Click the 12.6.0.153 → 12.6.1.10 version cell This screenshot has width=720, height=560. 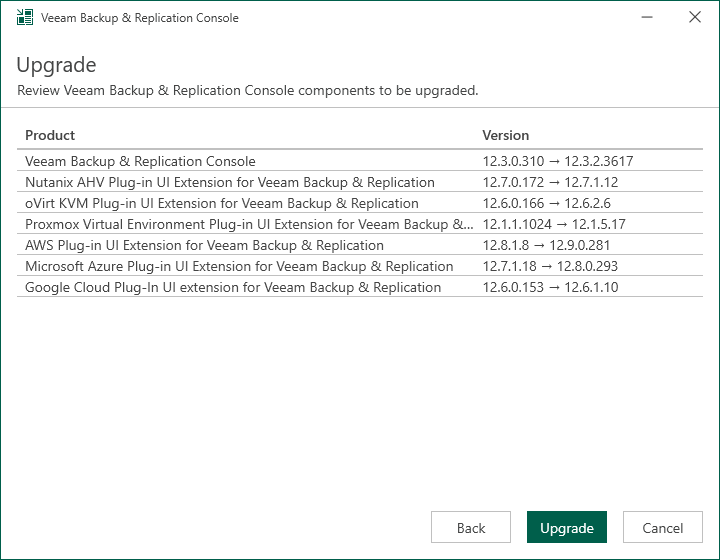pos(550,287)
